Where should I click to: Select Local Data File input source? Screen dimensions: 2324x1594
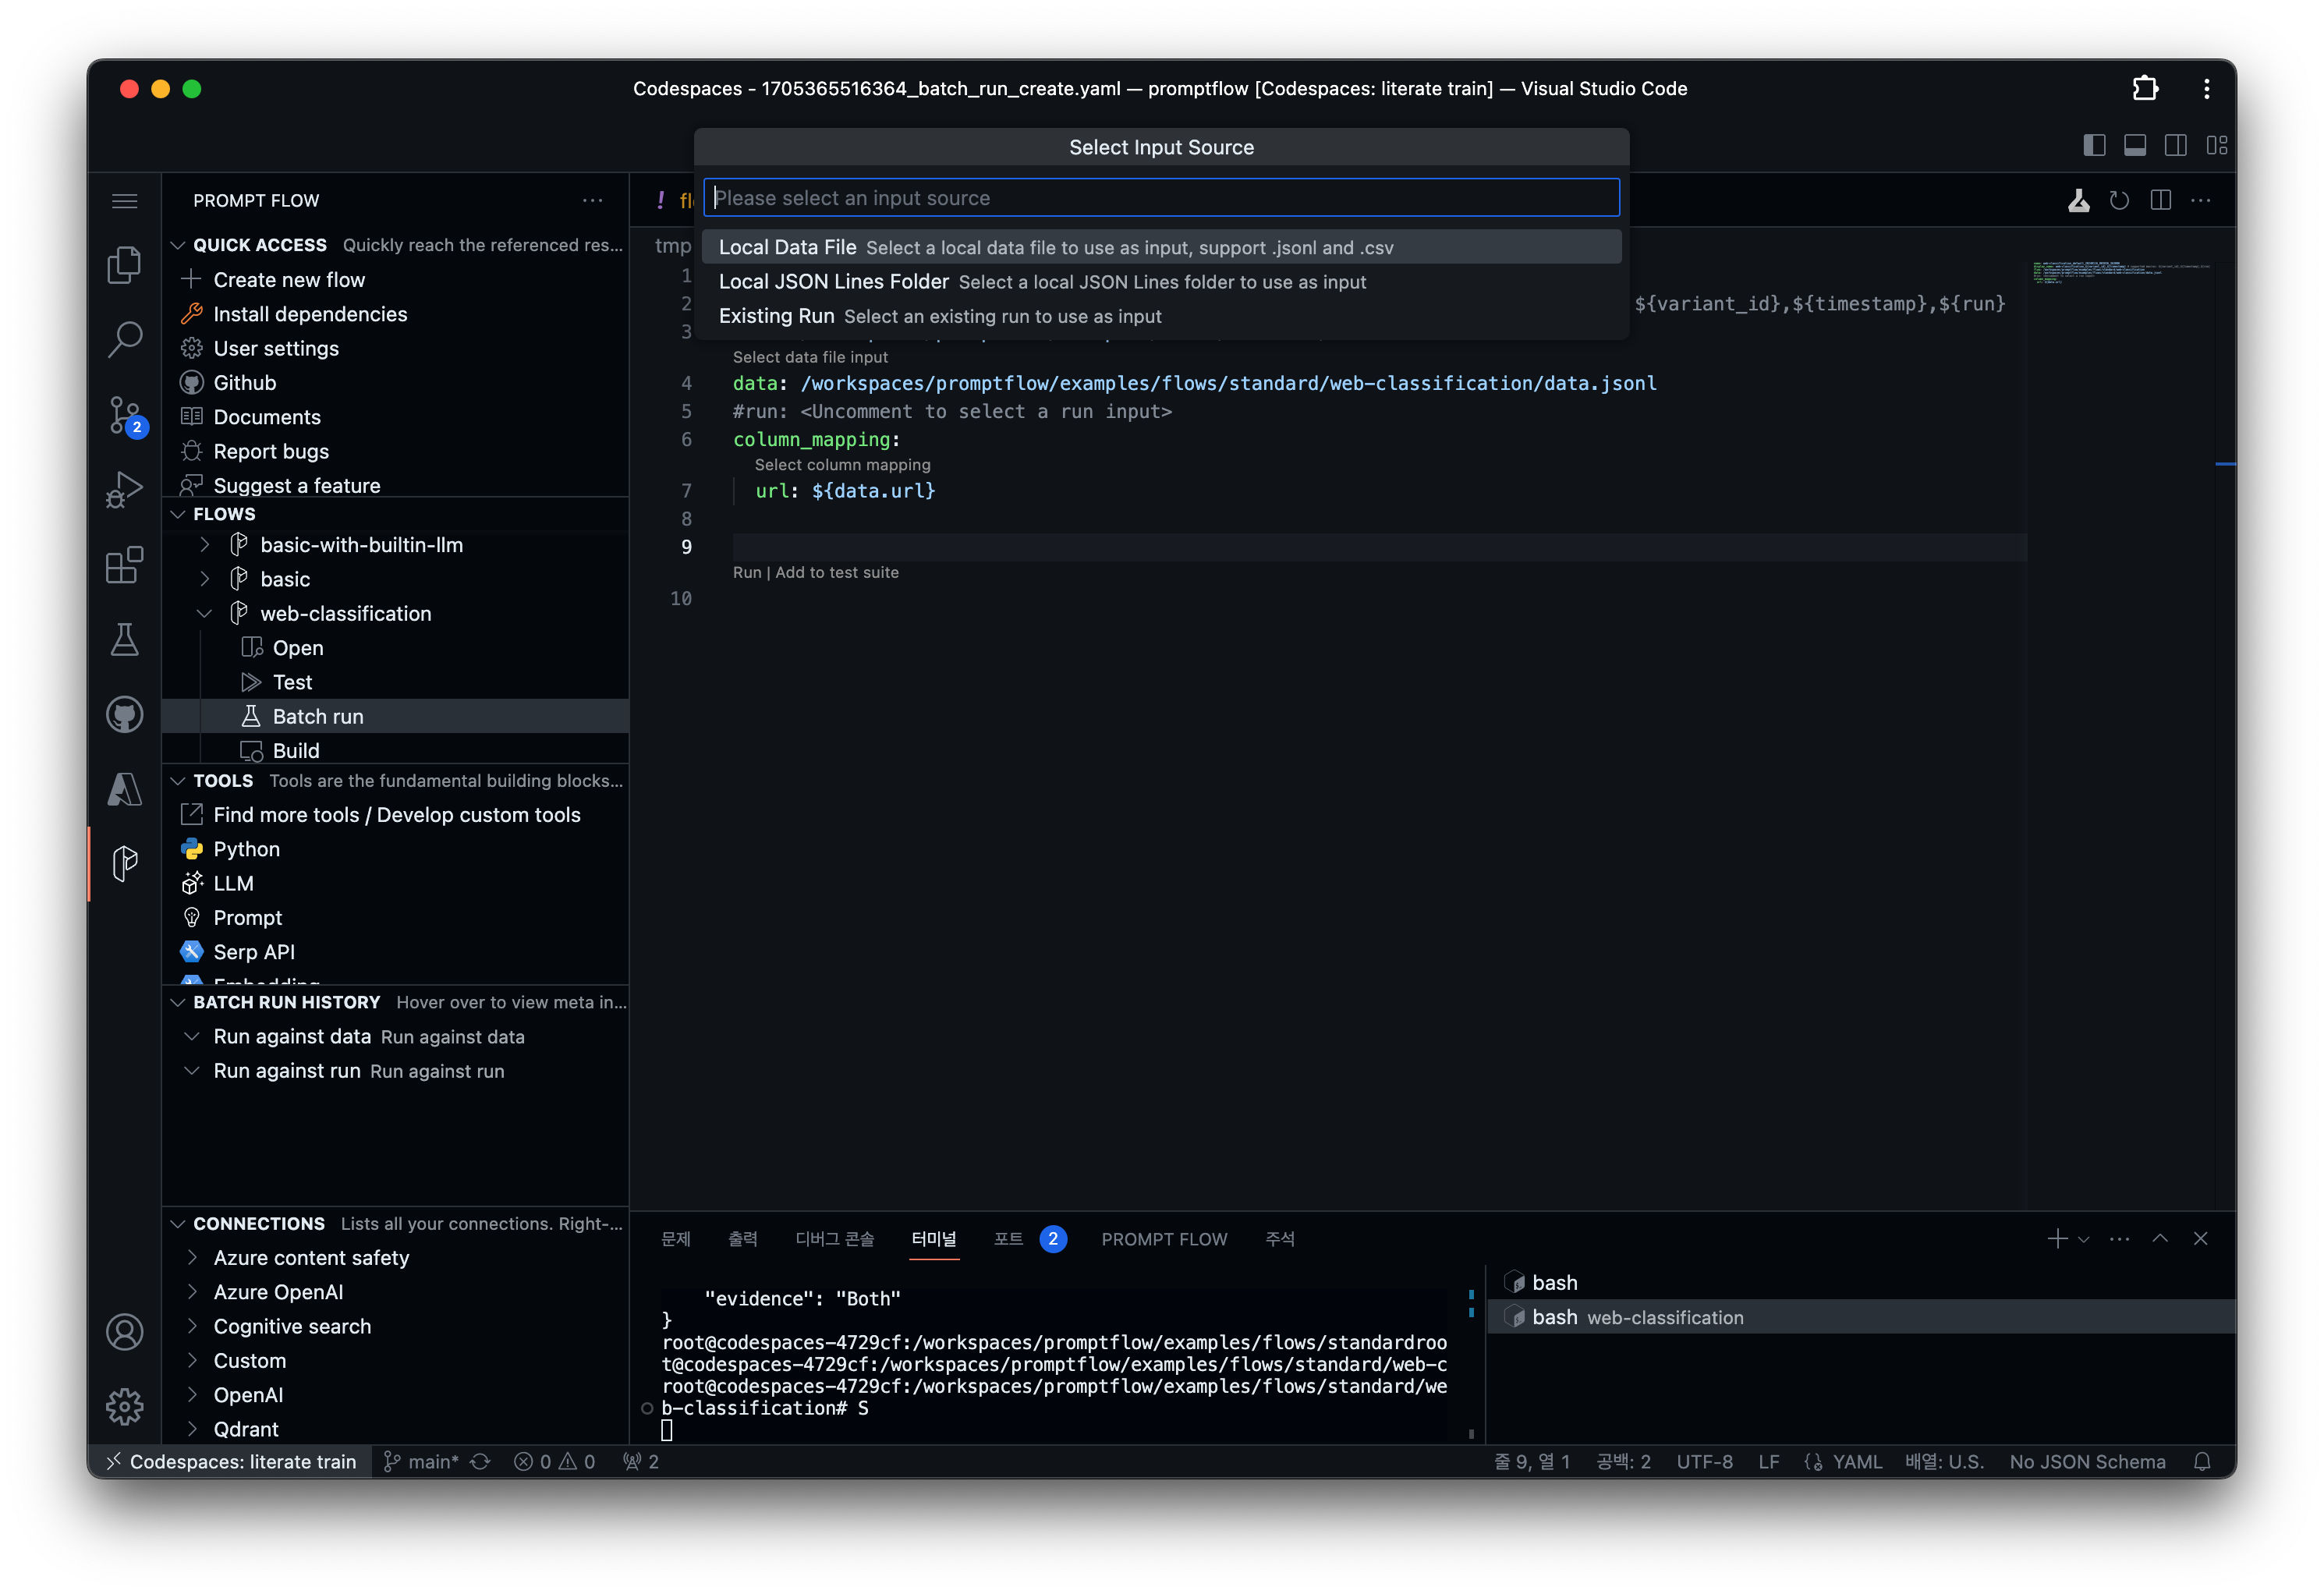click(x=1161, y=247)
